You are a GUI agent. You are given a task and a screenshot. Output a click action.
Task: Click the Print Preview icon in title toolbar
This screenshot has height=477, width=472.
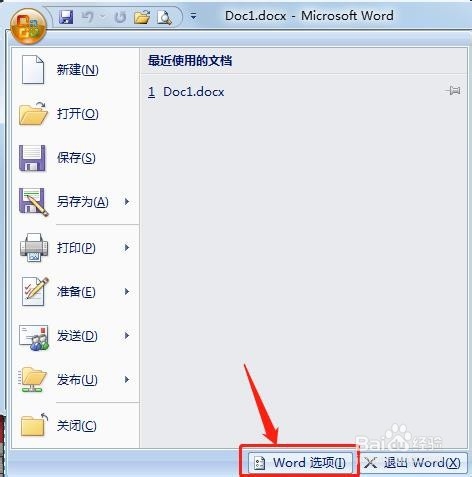[164, 17]
